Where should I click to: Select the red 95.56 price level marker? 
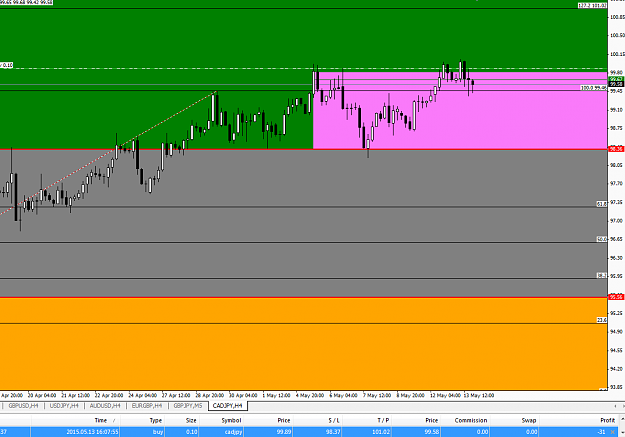pos(616,297)
